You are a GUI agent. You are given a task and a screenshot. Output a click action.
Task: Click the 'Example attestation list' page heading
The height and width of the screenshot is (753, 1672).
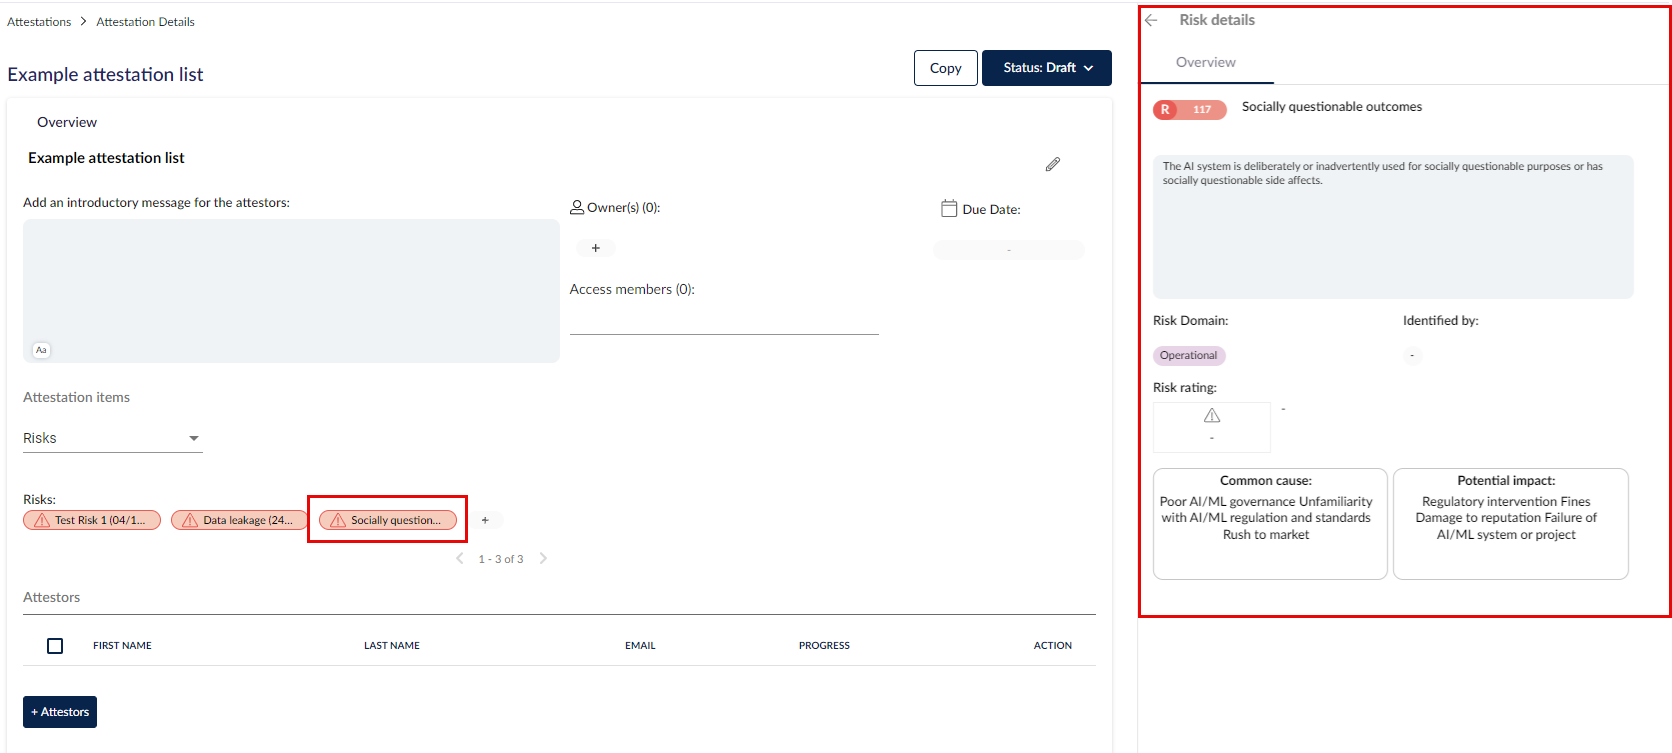(x=105, y=74)
